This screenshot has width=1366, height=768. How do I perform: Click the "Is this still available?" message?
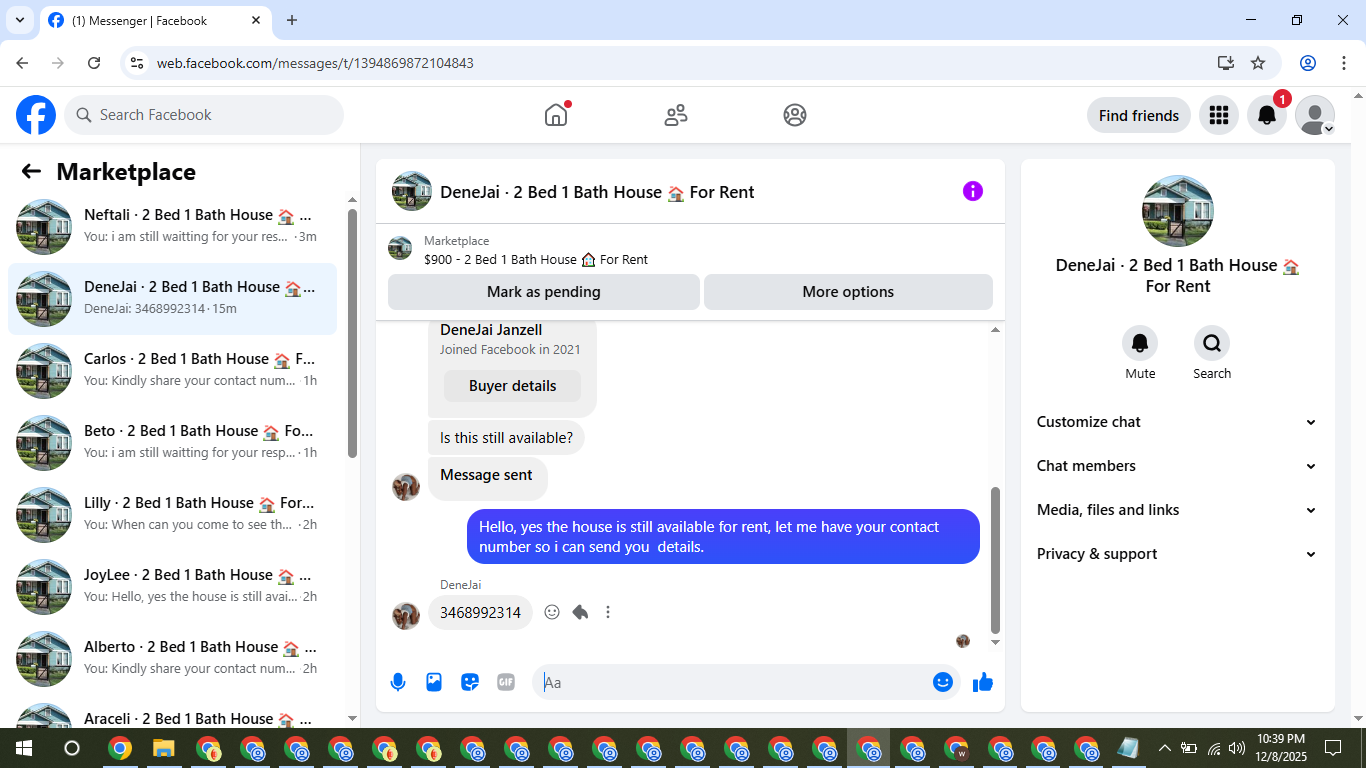506,438
